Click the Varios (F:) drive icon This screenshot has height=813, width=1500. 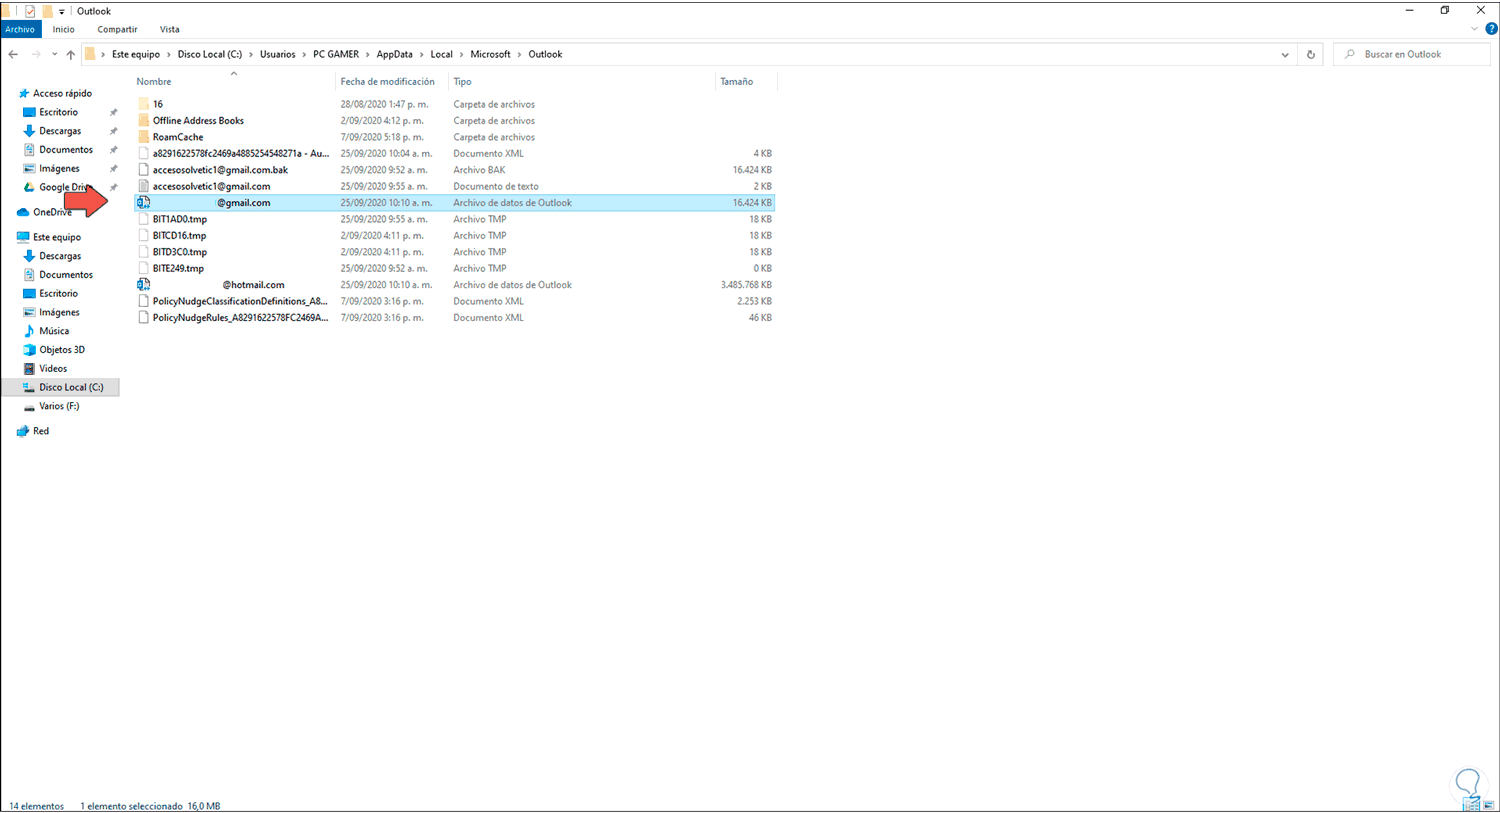coord(29,406)
